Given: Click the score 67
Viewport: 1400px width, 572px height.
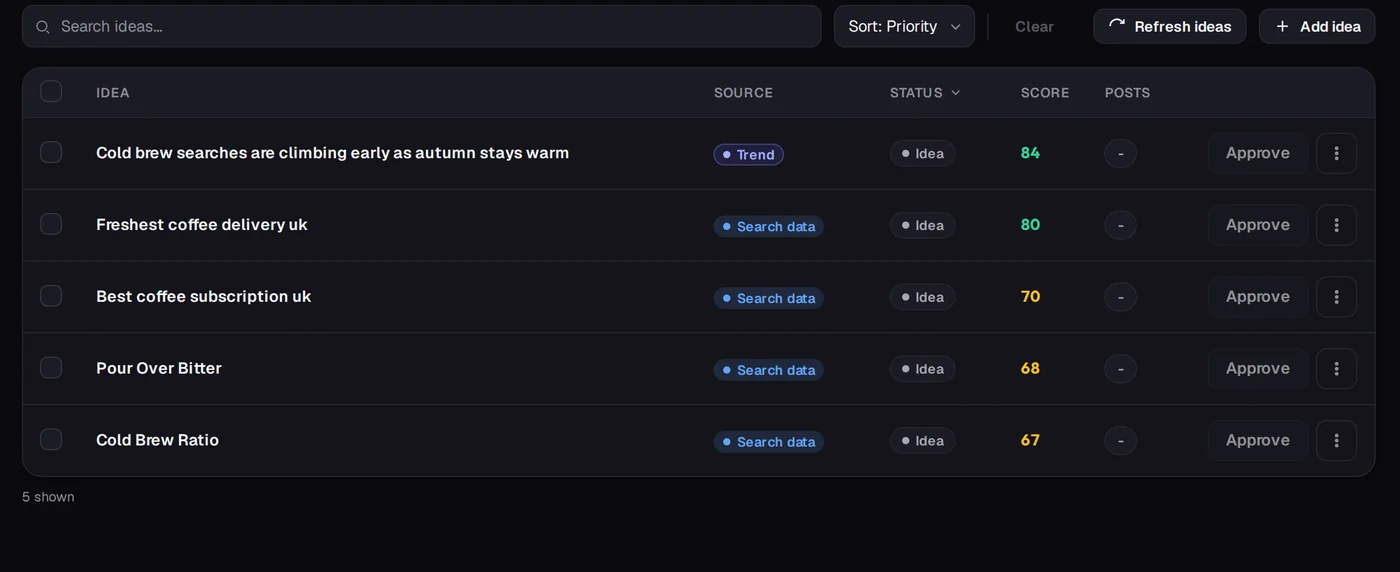Looking at the screenshot, I should (x=1030, y=441).
